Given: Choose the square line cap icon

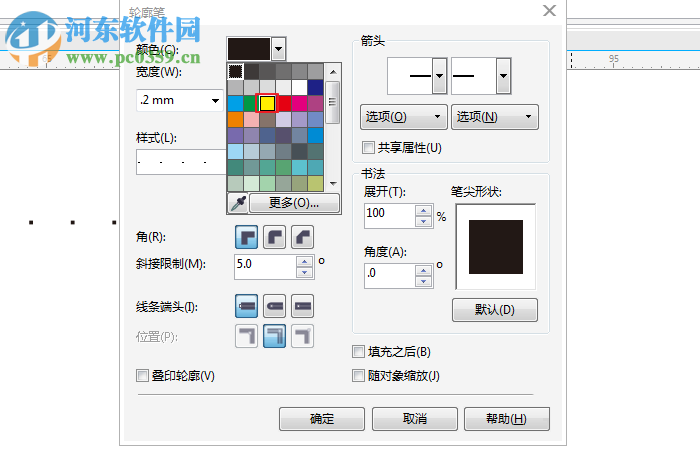Looking at the screenshot, I should point(303,306).
